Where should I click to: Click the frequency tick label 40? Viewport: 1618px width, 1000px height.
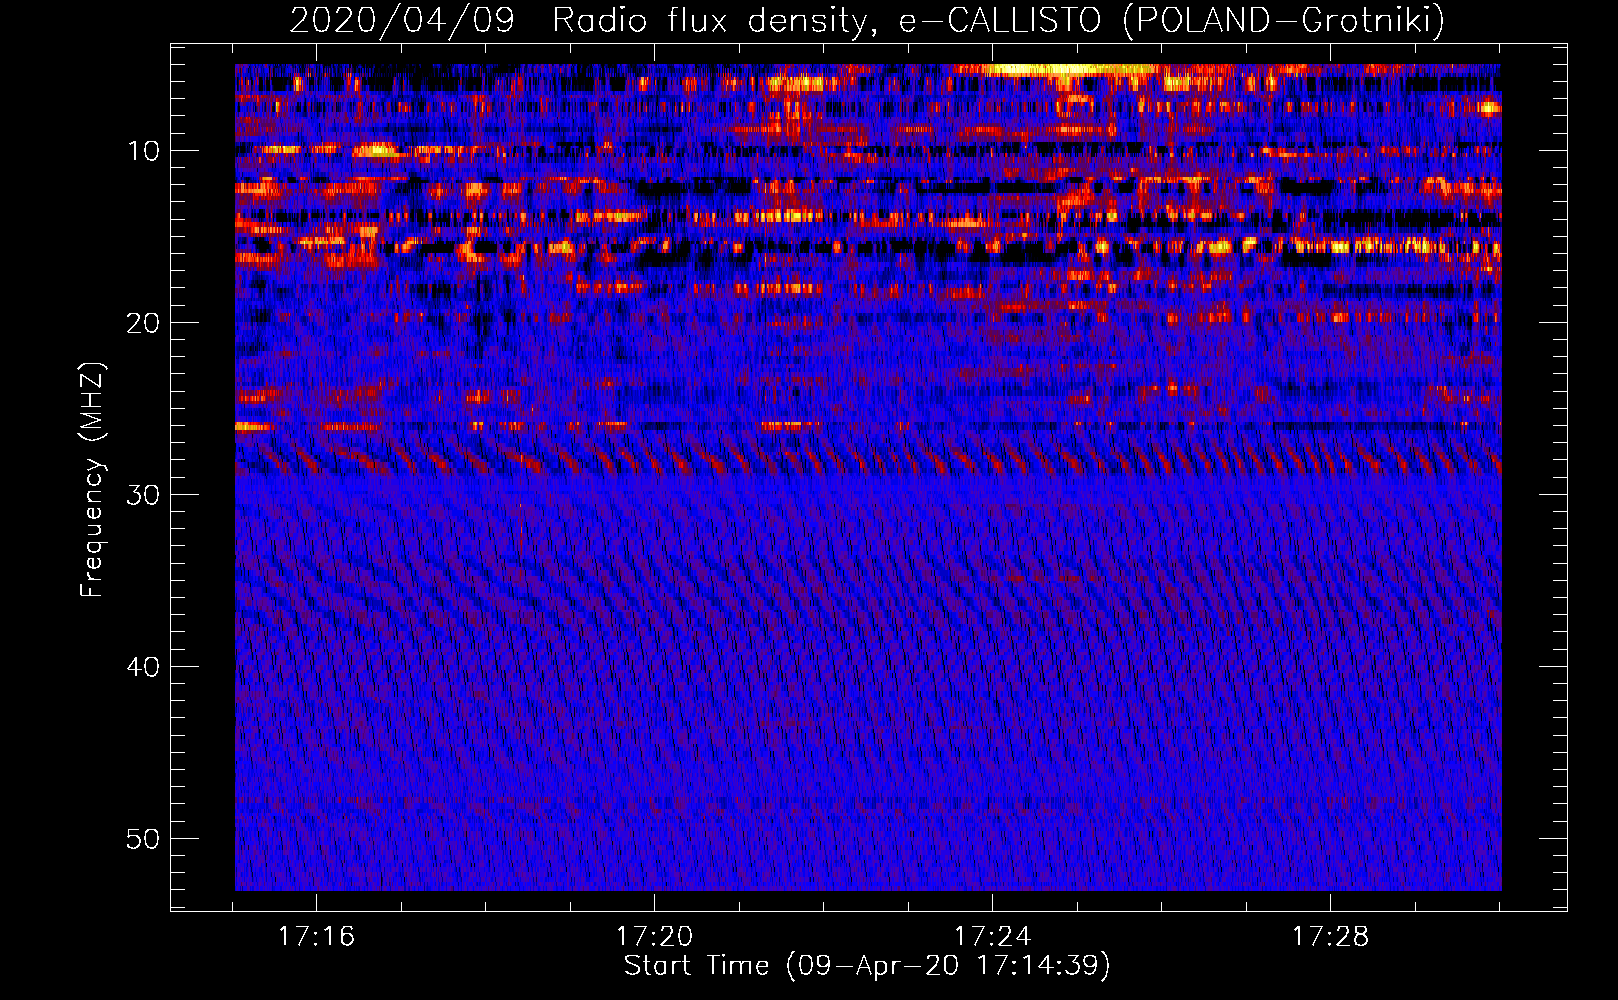pos(144,667)
